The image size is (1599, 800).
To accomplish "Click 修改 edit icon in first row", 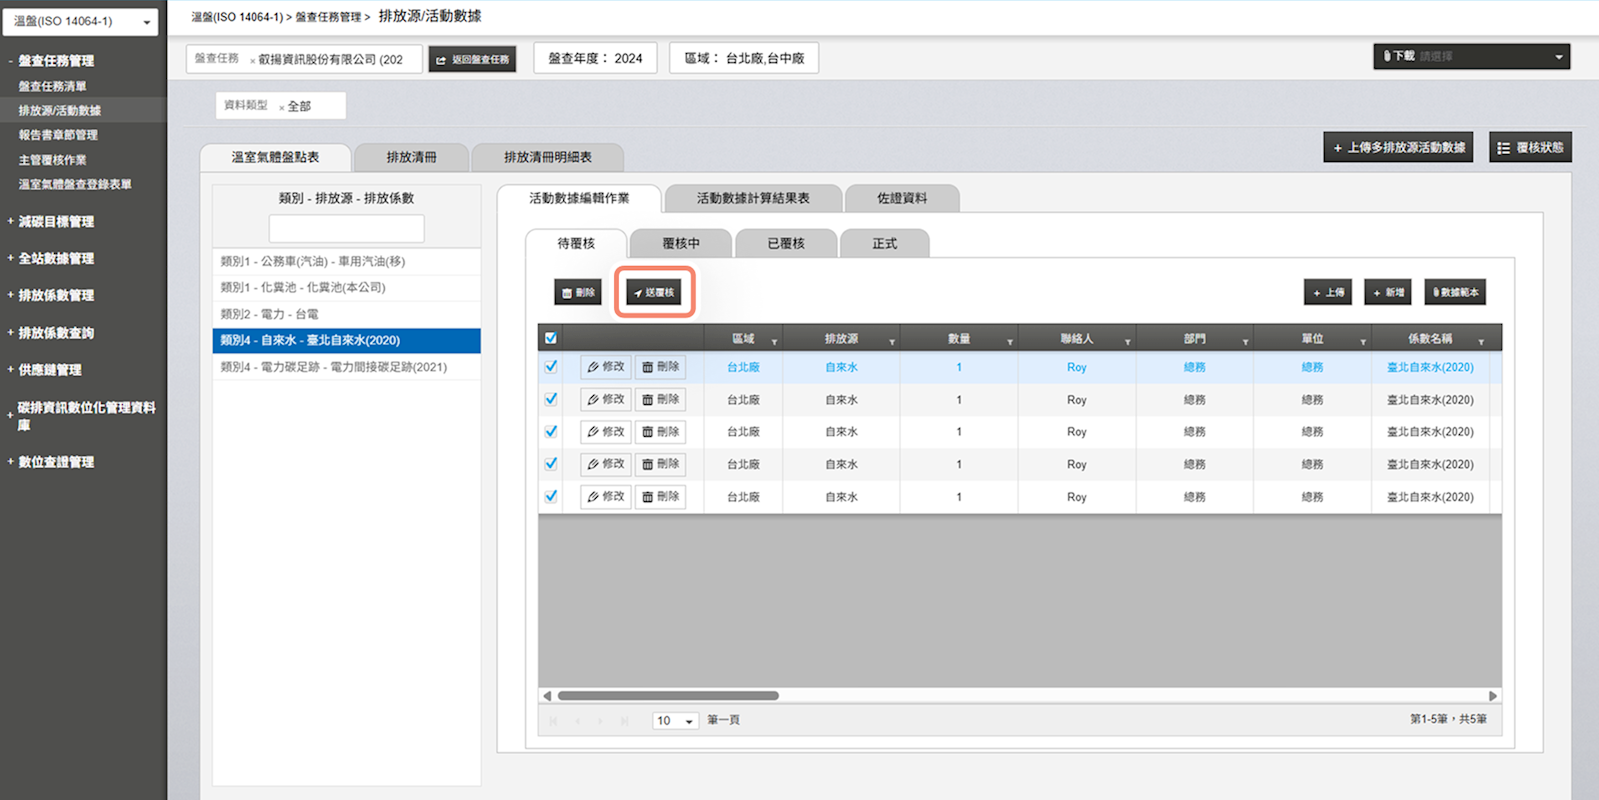I will pyautogui.click(x=606, y=367).
